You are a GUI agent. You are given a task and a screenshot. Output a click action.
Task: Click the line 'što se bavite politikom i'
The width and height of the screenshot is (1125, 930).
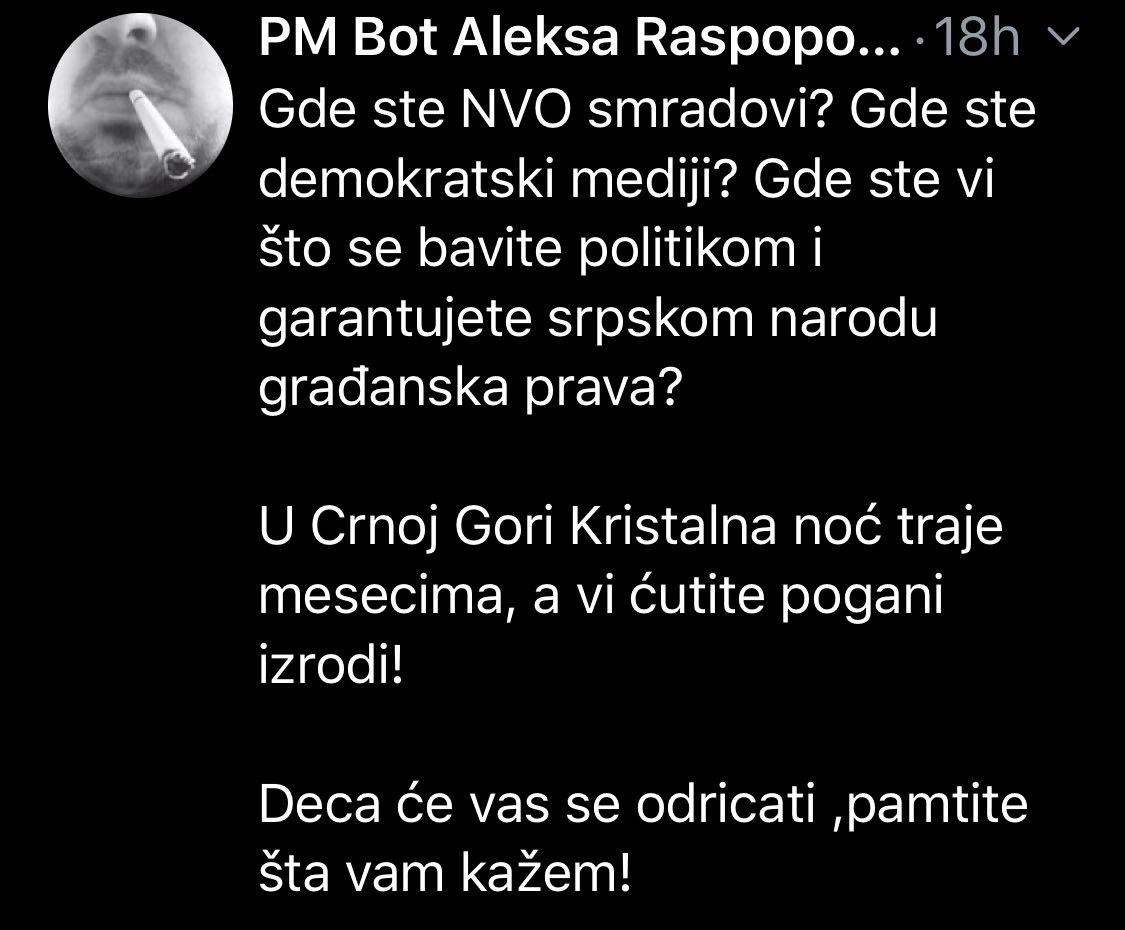(540, 248)
